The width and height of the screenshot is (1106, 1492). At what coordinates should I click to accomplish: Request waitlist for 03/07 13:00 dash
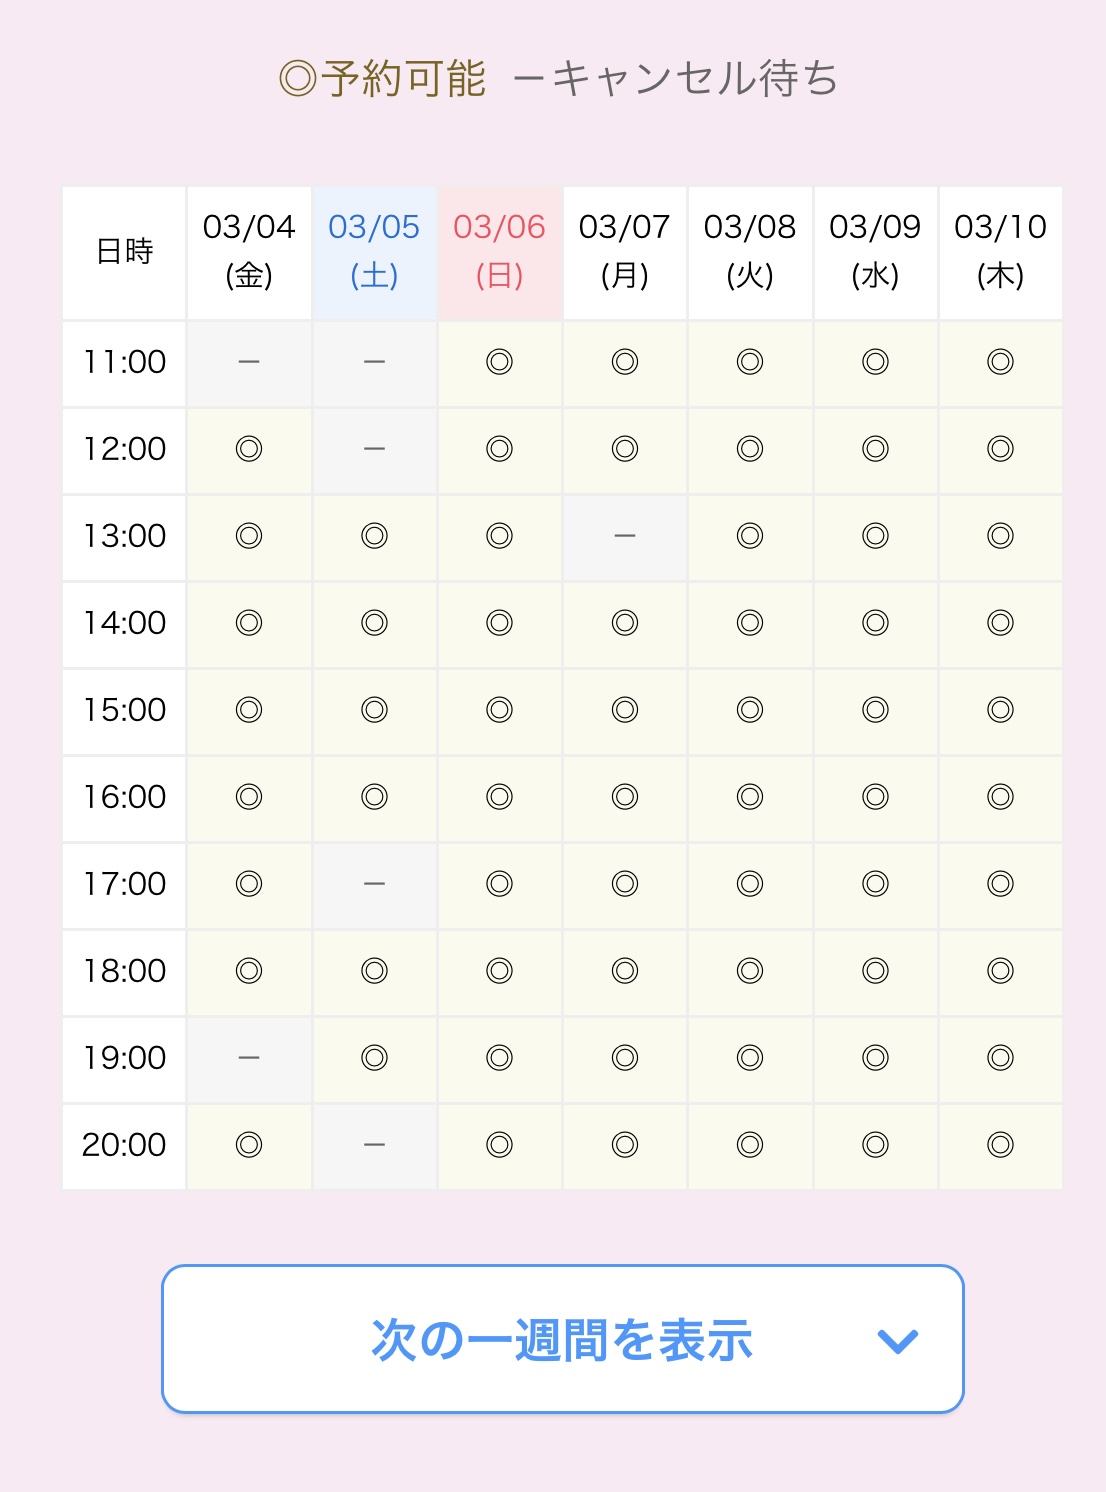[x=625, y=536]
